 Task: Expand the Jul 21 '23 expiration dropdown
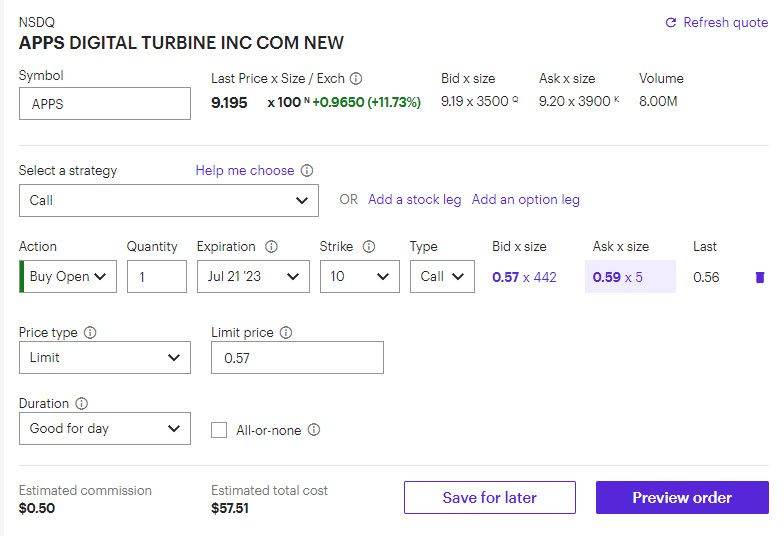pos(253,277)
